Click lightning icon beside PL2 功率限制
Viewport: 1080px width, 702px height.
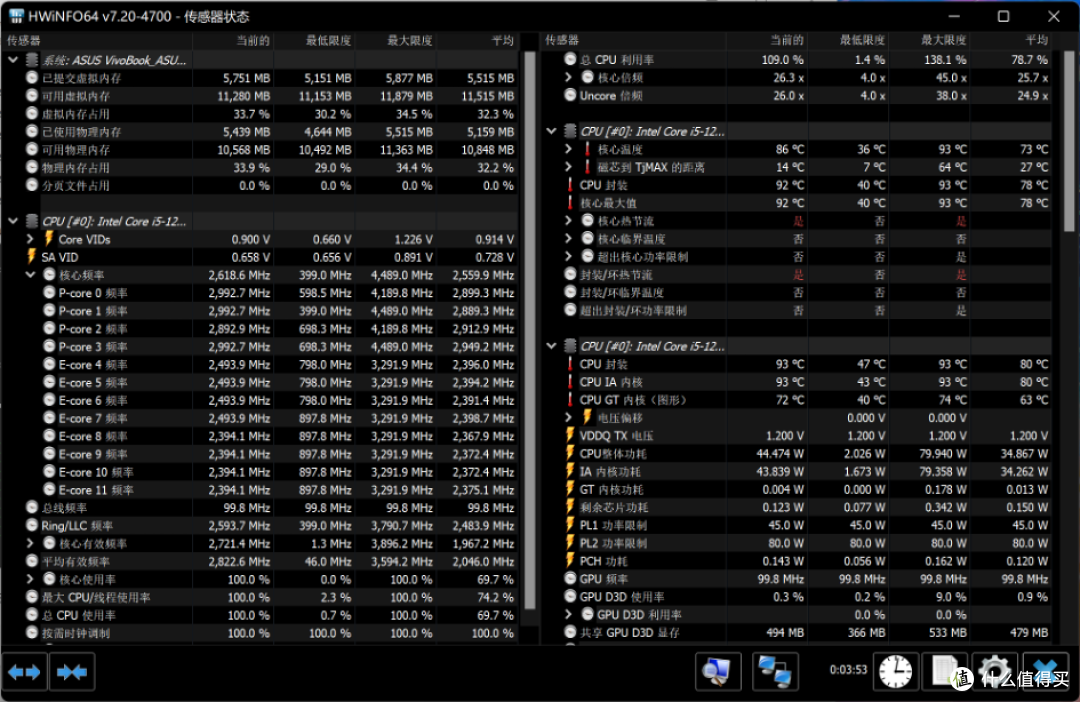click(570, 543)
